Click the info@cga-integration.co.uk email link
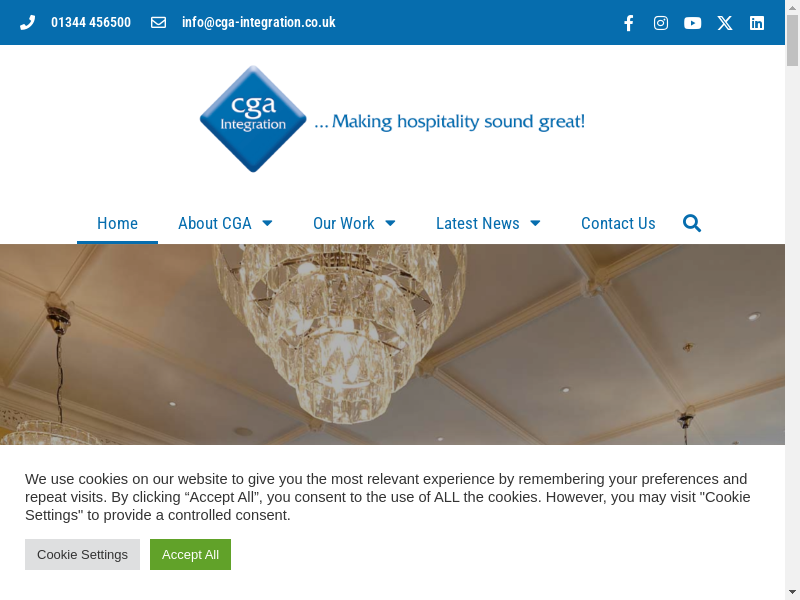The width and height of the screenshot is (800, 600). (x=259, y=22)
